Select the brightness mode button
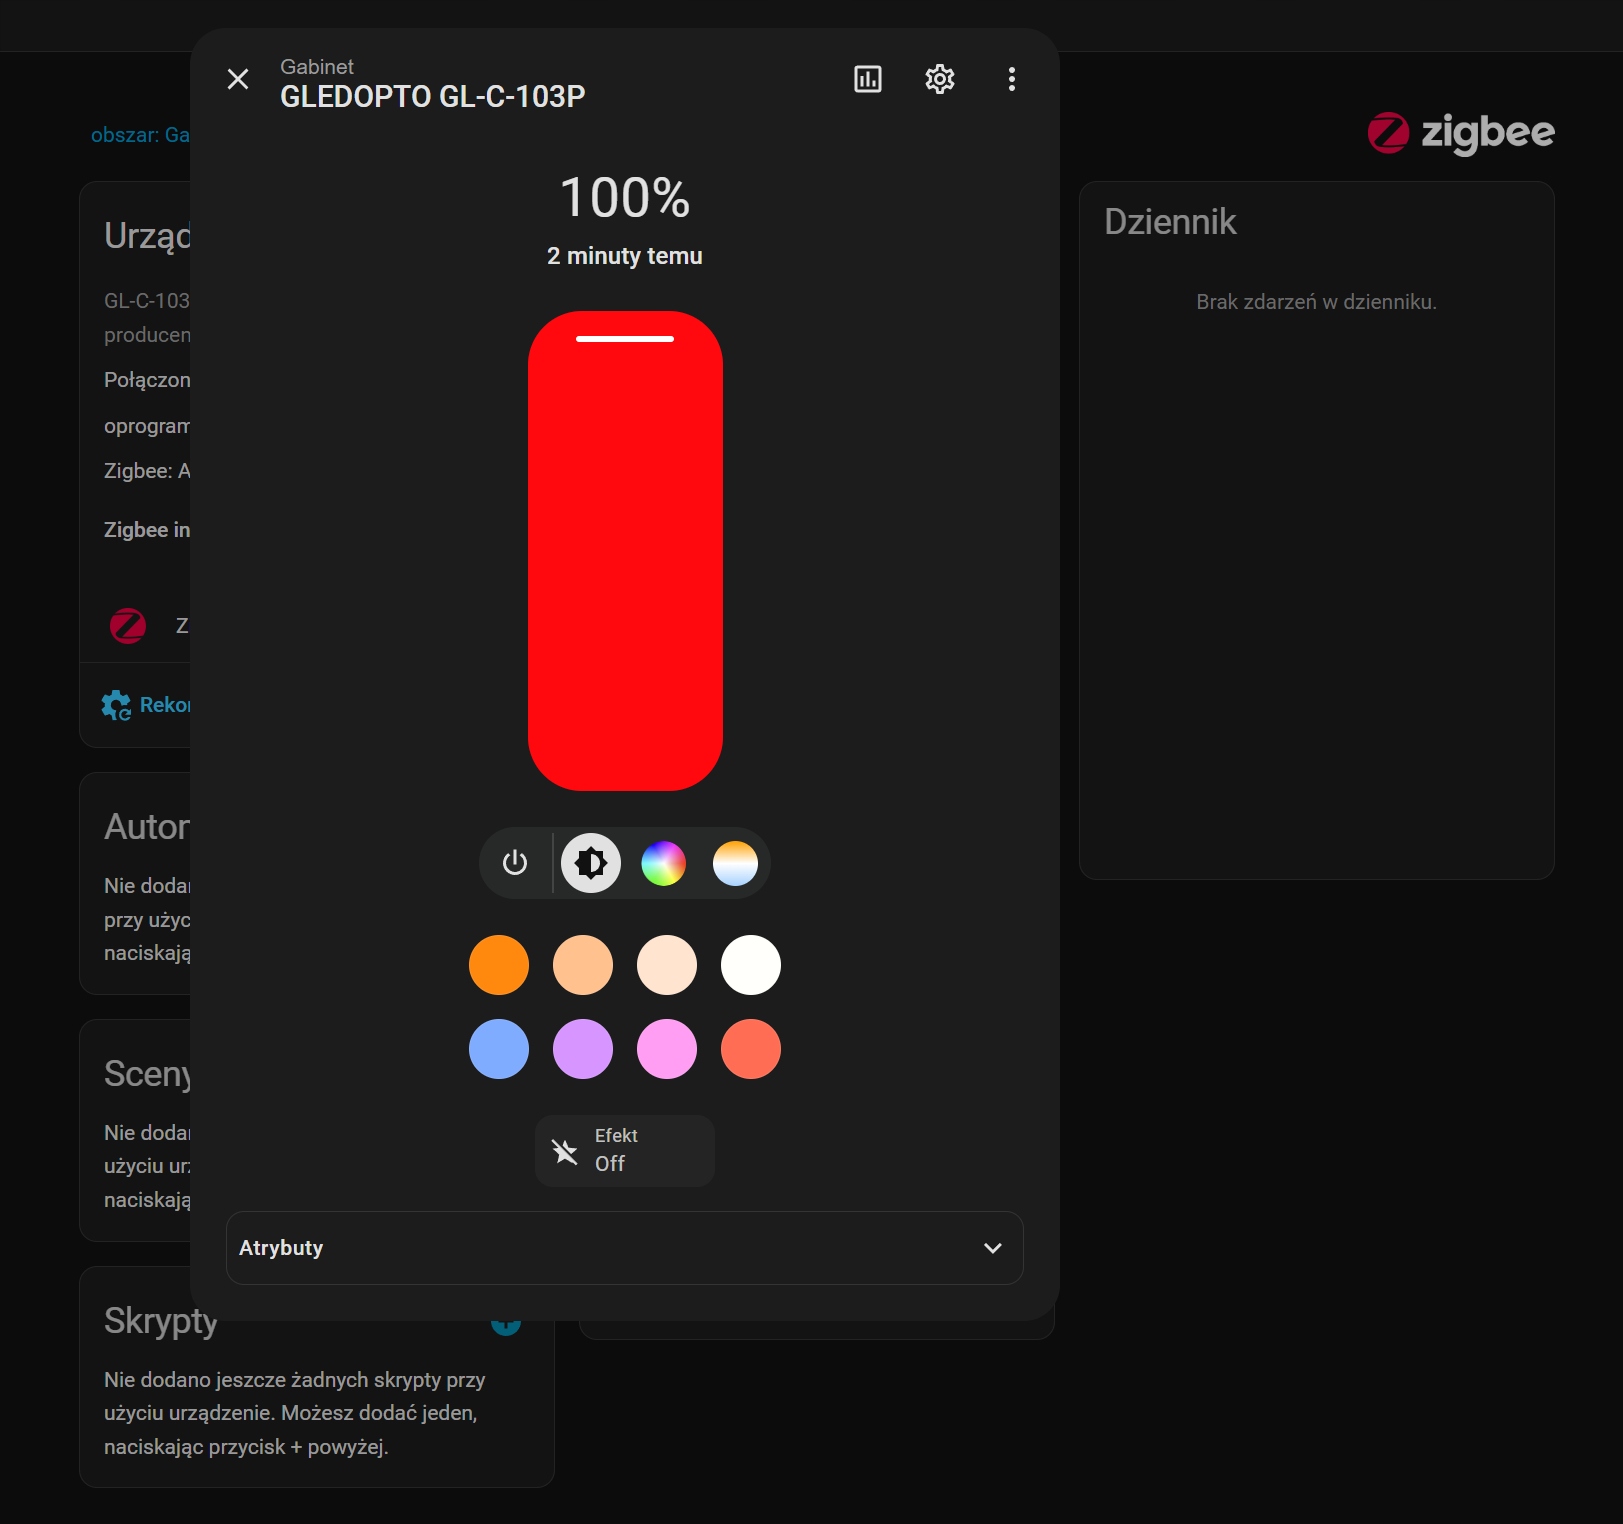 (591, 863)
